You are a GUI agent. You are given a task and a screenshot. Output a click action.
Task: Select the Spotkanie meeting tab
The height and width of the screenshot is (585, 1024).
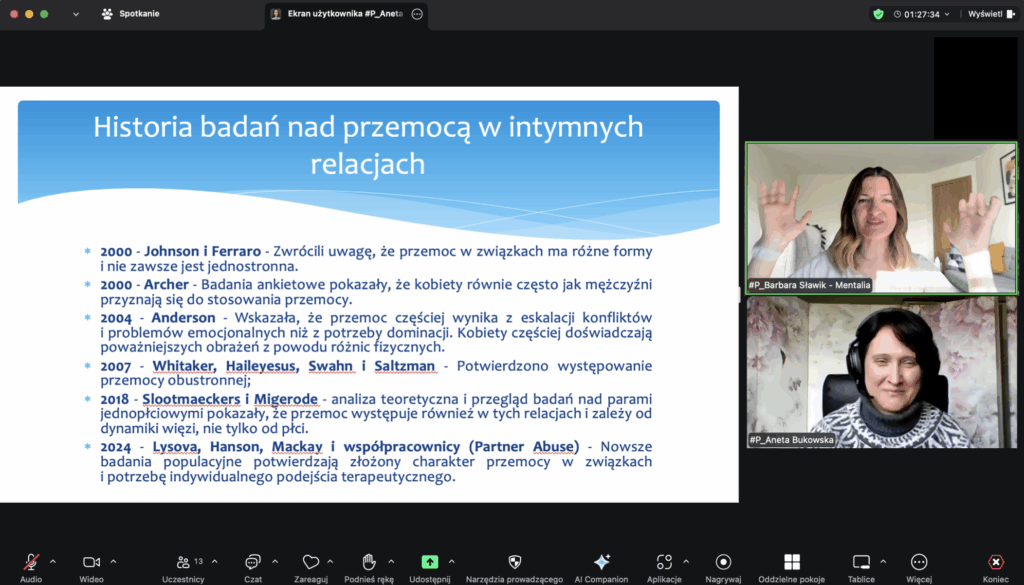pos(130,14)
